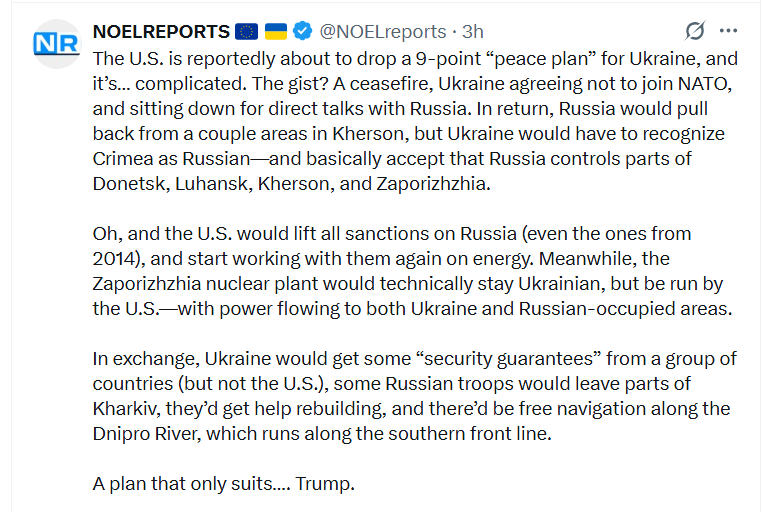The width and height of the screenshot is (762, 512).
Task: Click the line mentioning 'Zaporizhzhia nuclear plant'
Action: point(407,284)
